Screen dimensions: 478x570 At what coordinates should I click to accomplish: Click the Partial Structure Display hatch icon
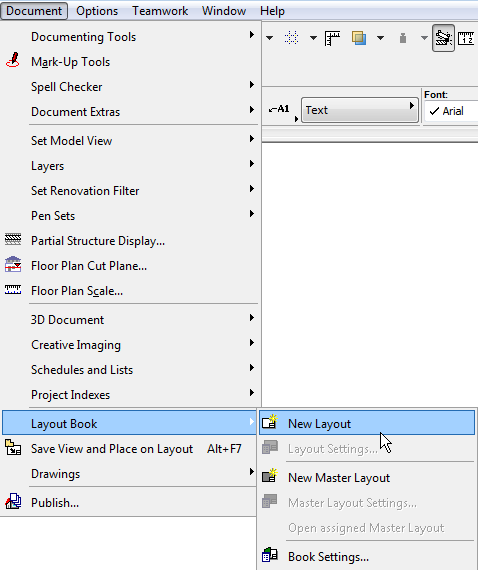click(13, 239)
